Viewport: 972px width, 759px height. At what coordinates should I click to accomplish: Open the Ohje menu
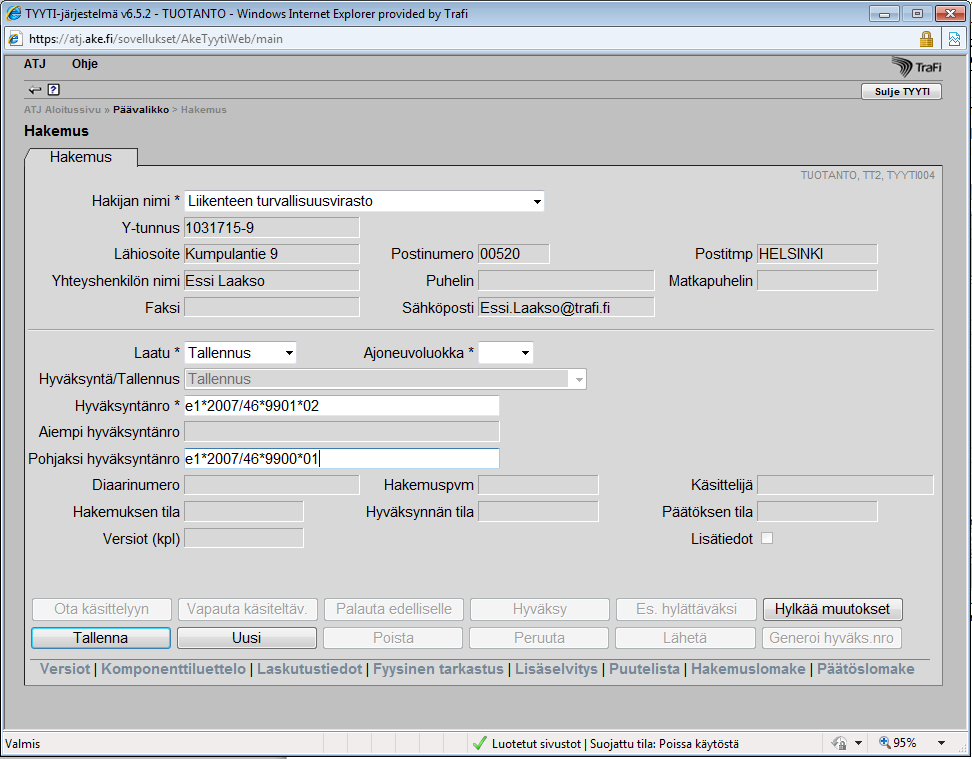click(x=85, y=64)
